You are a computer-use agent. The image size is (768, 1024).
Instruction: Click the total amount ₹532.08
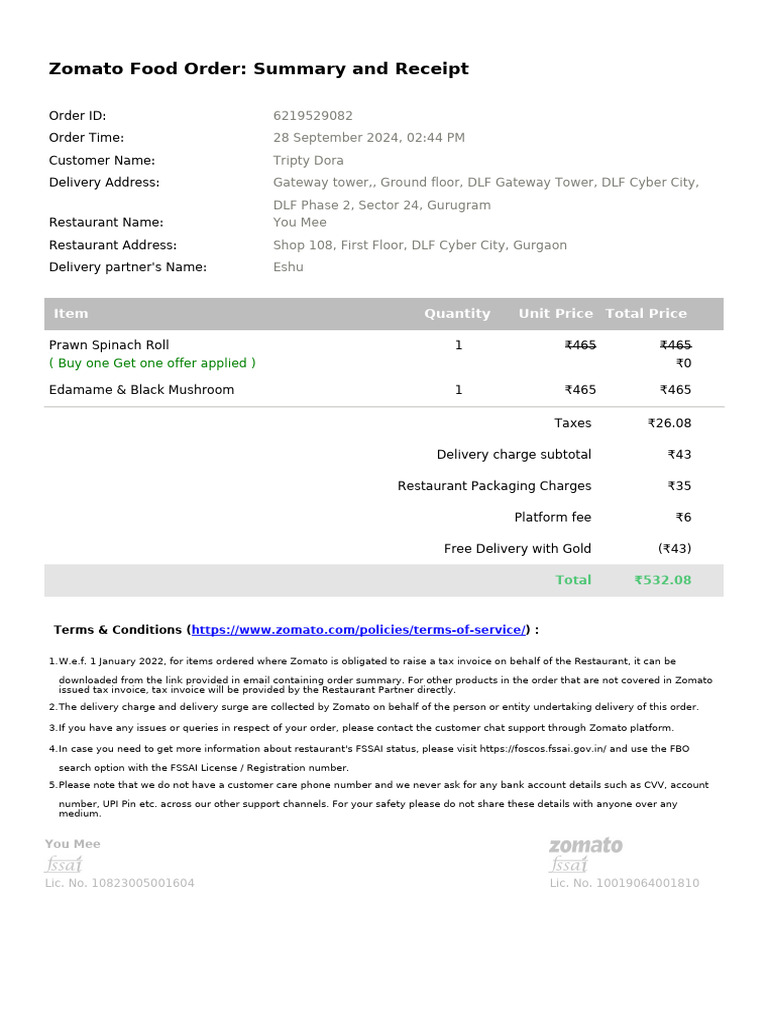tap(662, 580)
